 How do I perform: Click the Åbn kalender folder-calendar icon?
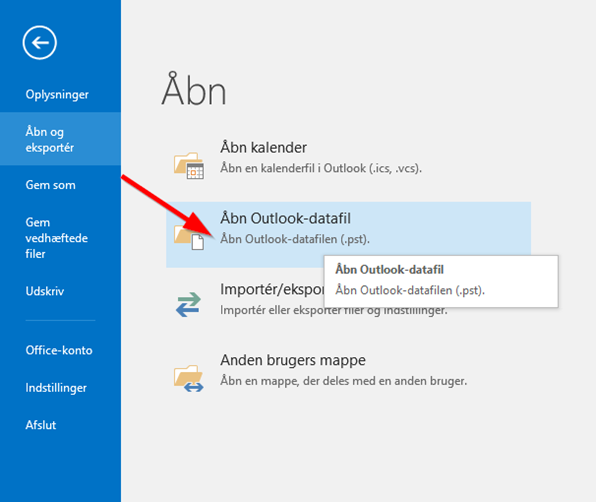coord(189,166)
